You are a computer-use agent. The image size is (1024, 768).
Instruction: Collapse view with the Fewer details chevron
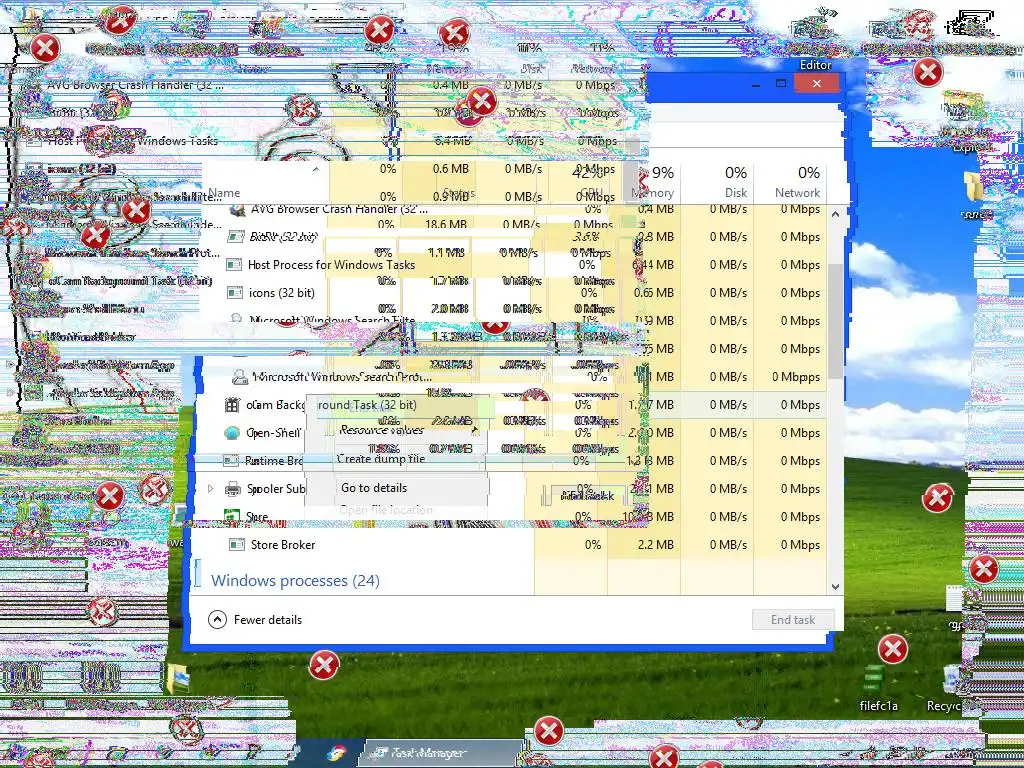coord(217,620)
